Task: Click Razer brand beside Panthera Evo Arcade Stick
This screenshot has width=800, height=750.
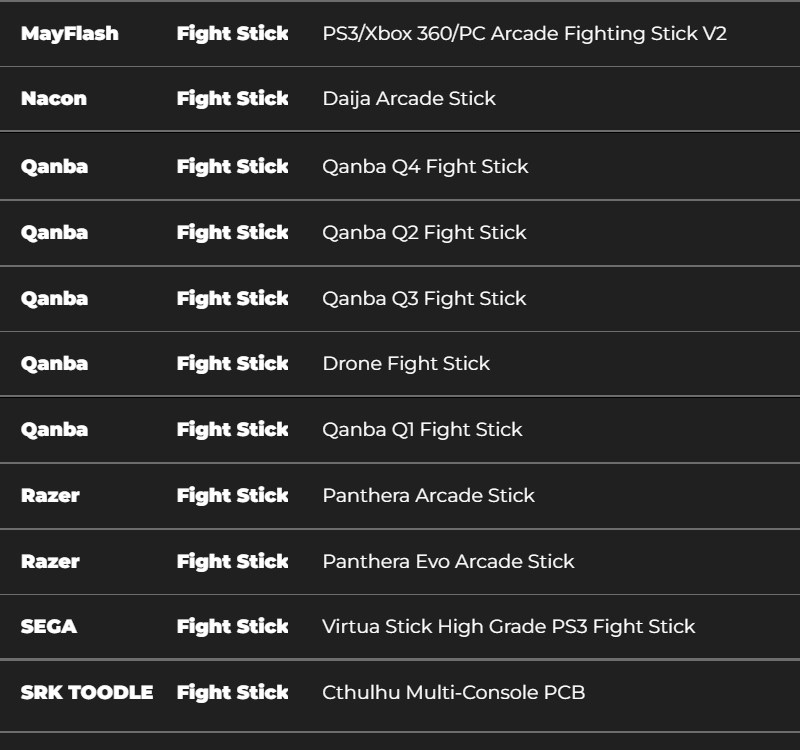Action: 50,562
